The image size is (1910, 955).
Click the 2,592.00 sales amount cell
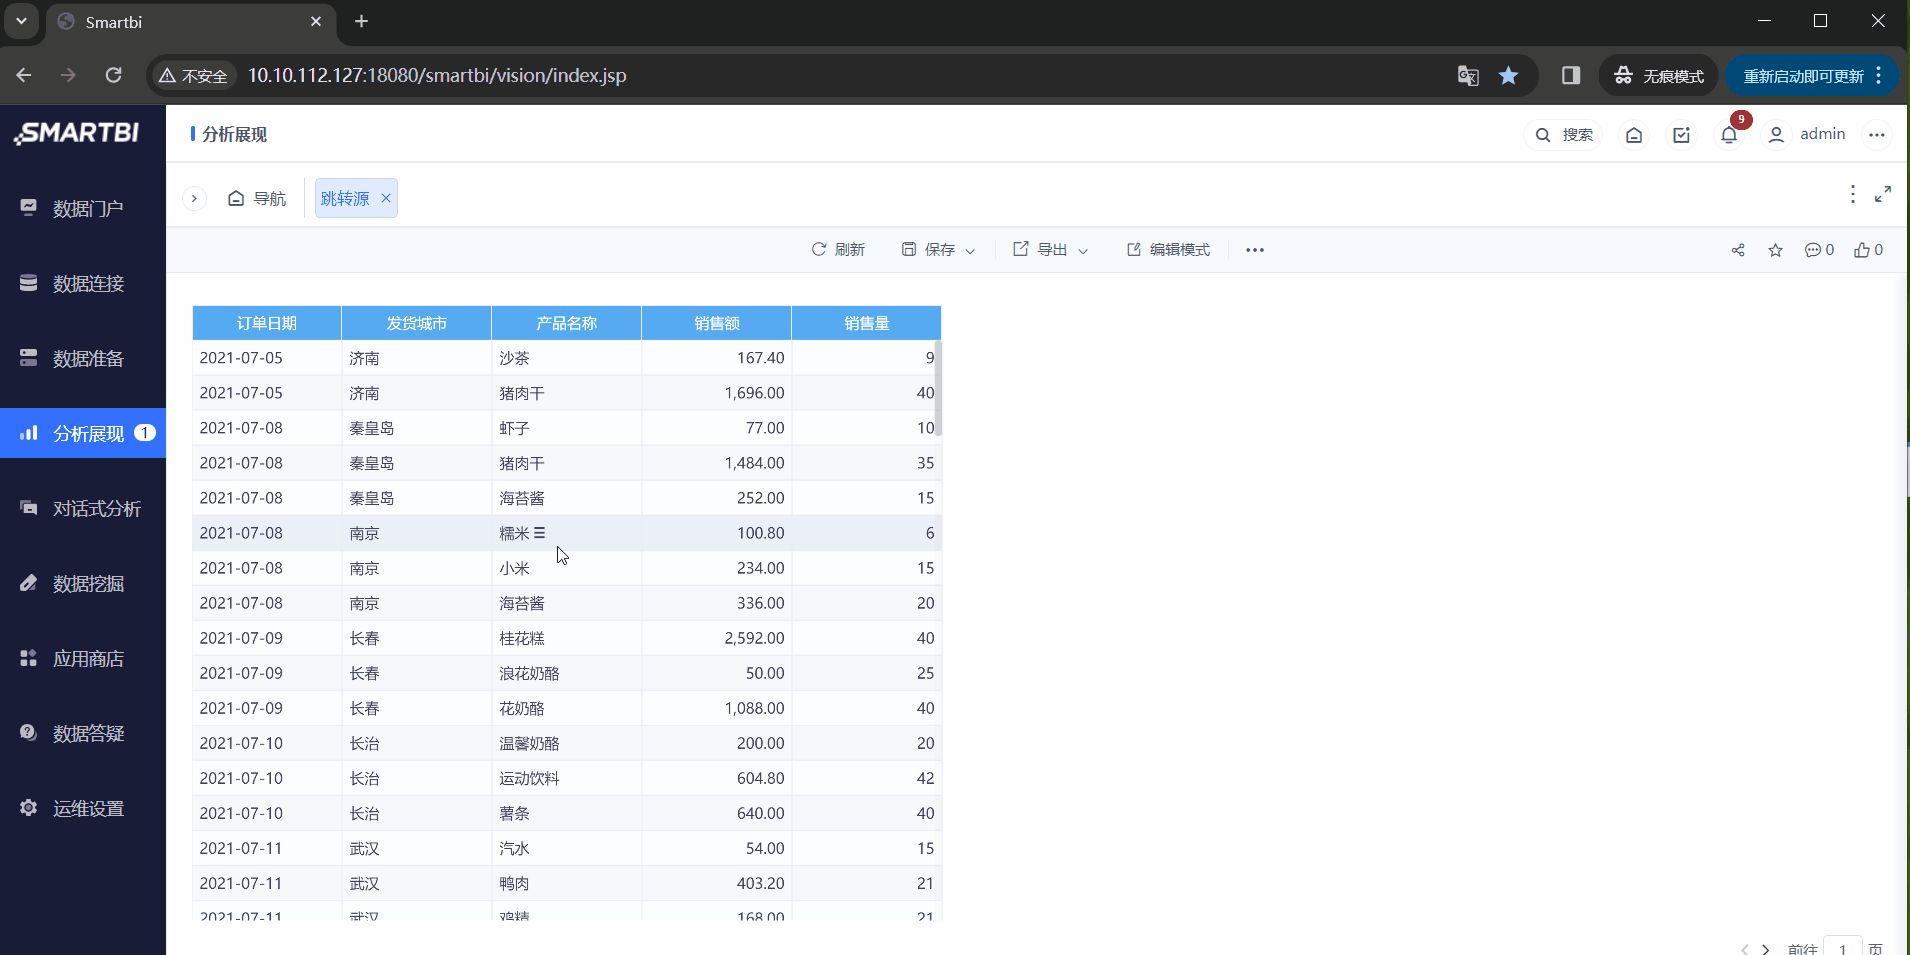pos(717,638)
